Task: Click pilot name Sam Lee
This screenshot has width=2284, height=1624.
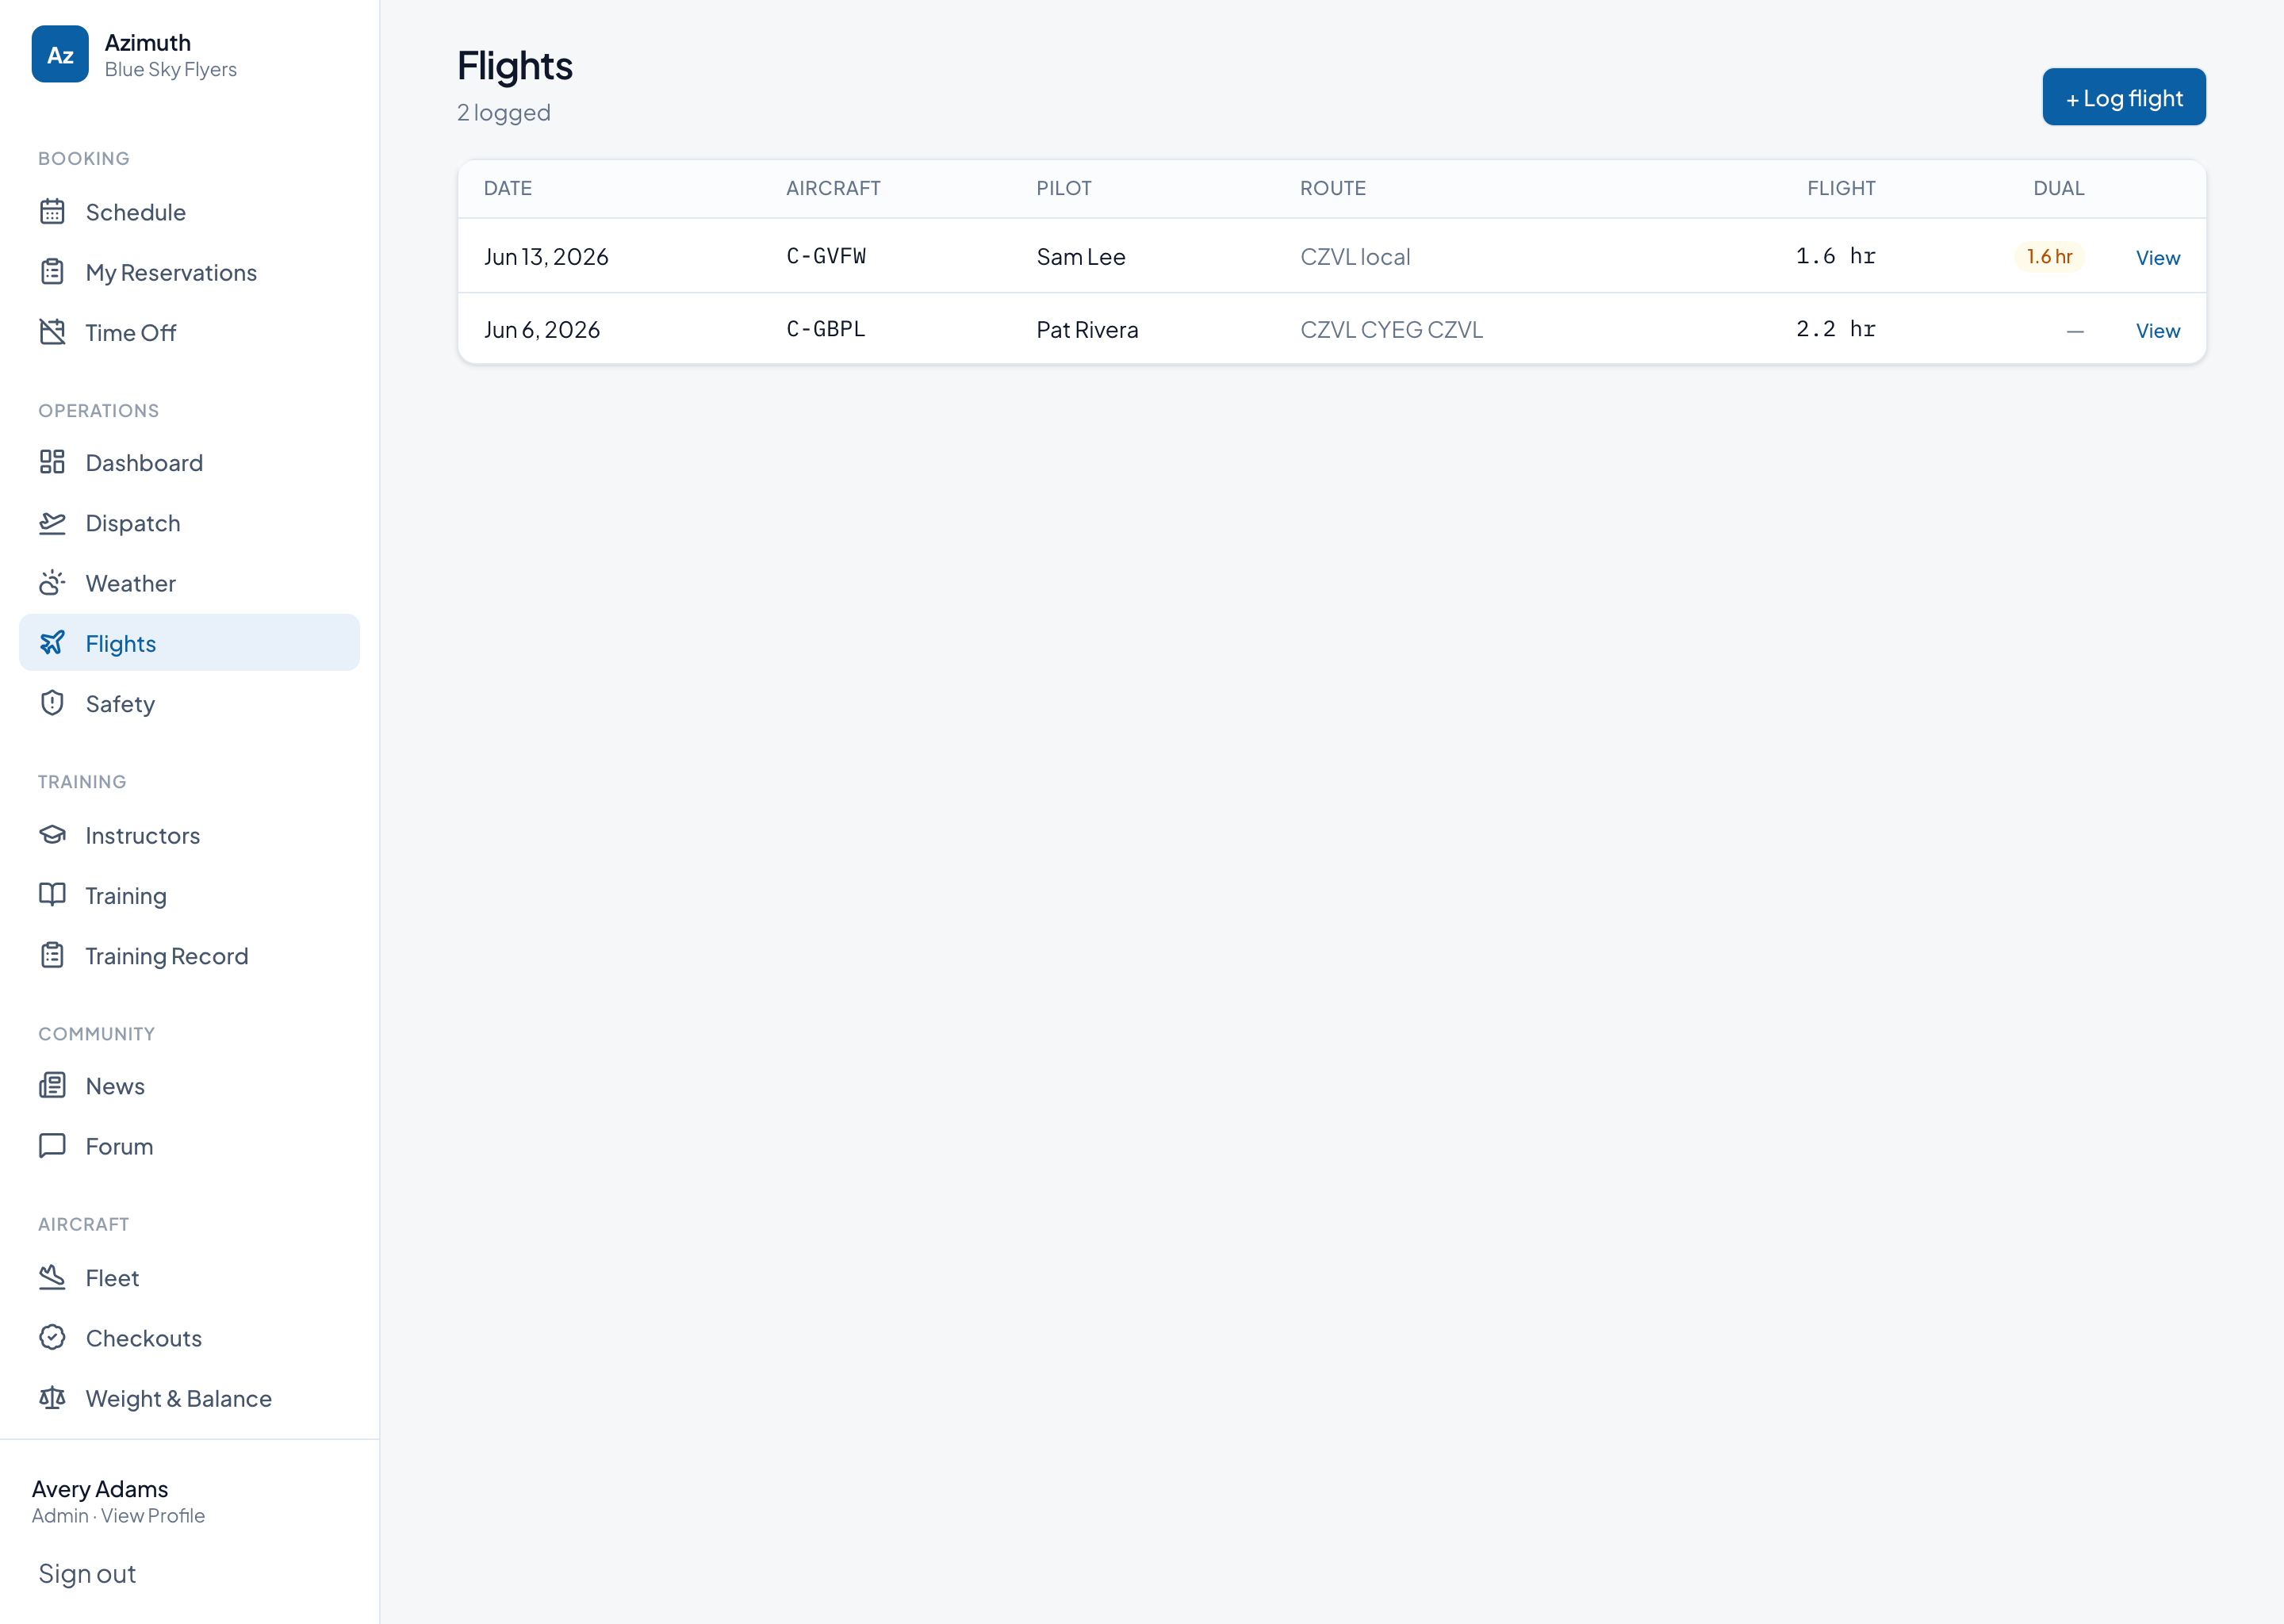Action: [x=1081, y=257]
